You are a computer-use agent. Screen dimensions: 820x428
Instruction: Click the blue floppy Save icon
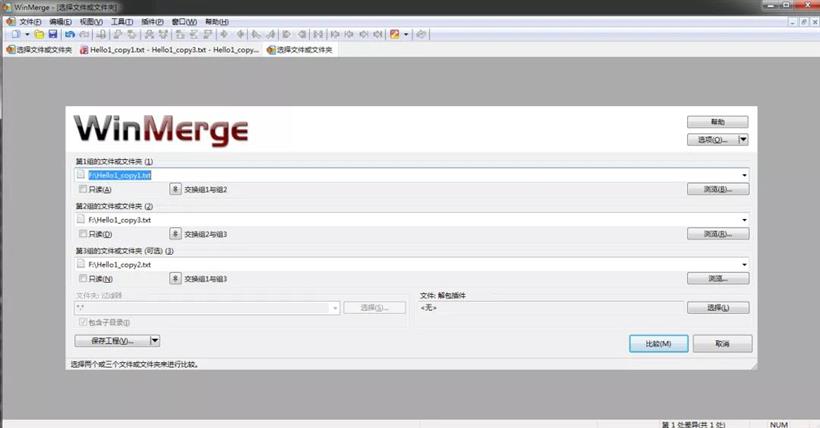(x=53, y=35)
